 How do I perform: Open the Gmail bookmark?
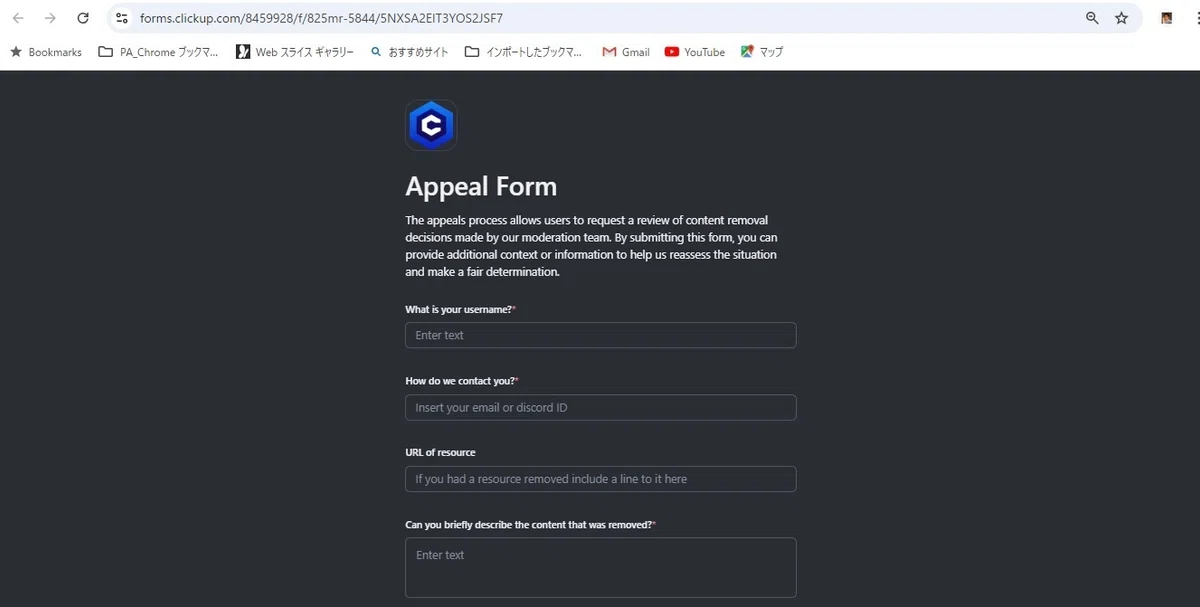626,52
